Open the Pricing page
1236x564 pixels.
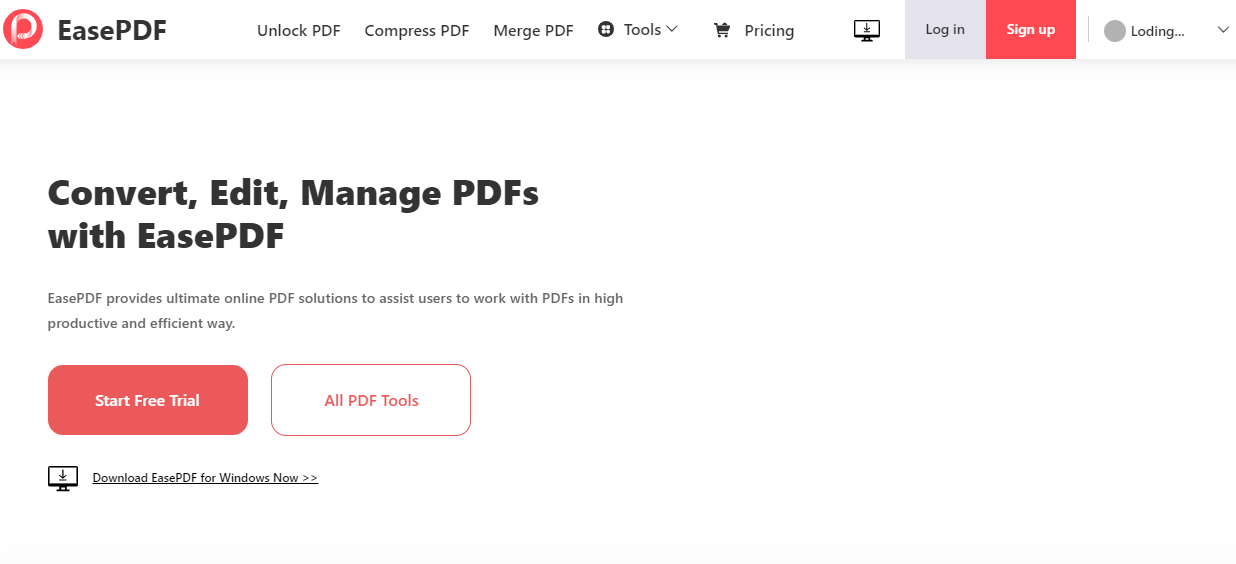point(770,31)
